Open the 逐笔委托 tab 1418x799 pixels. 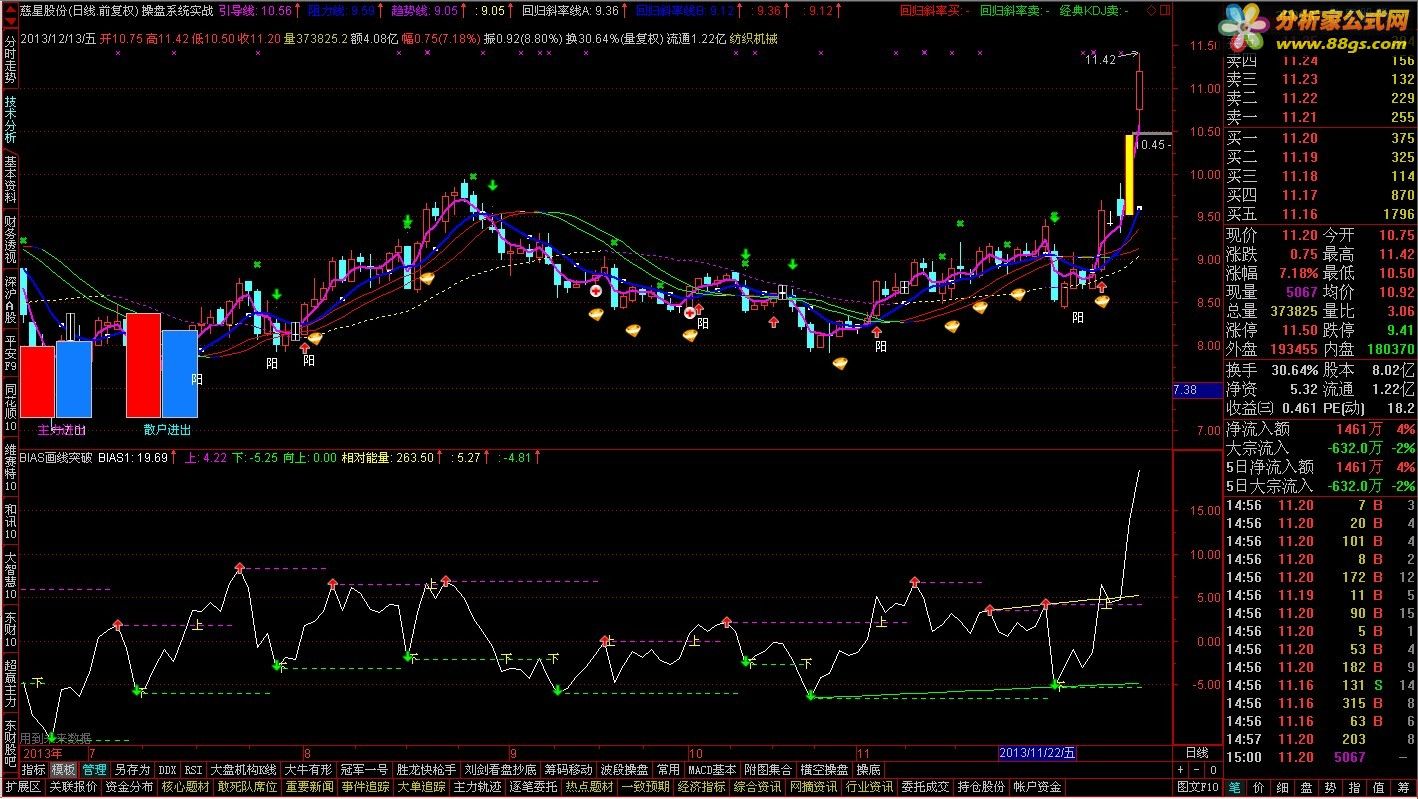pos(533,787)
